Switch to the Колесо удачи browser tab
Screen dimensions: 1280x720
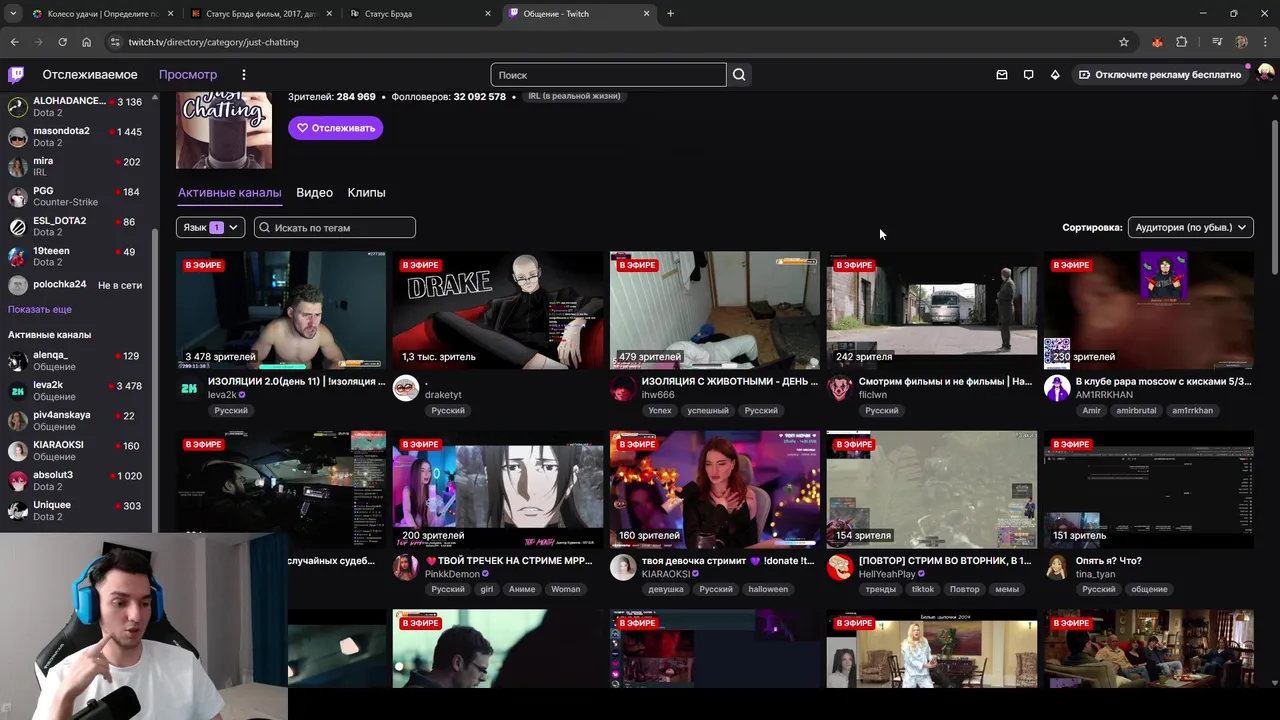[102, 14]
